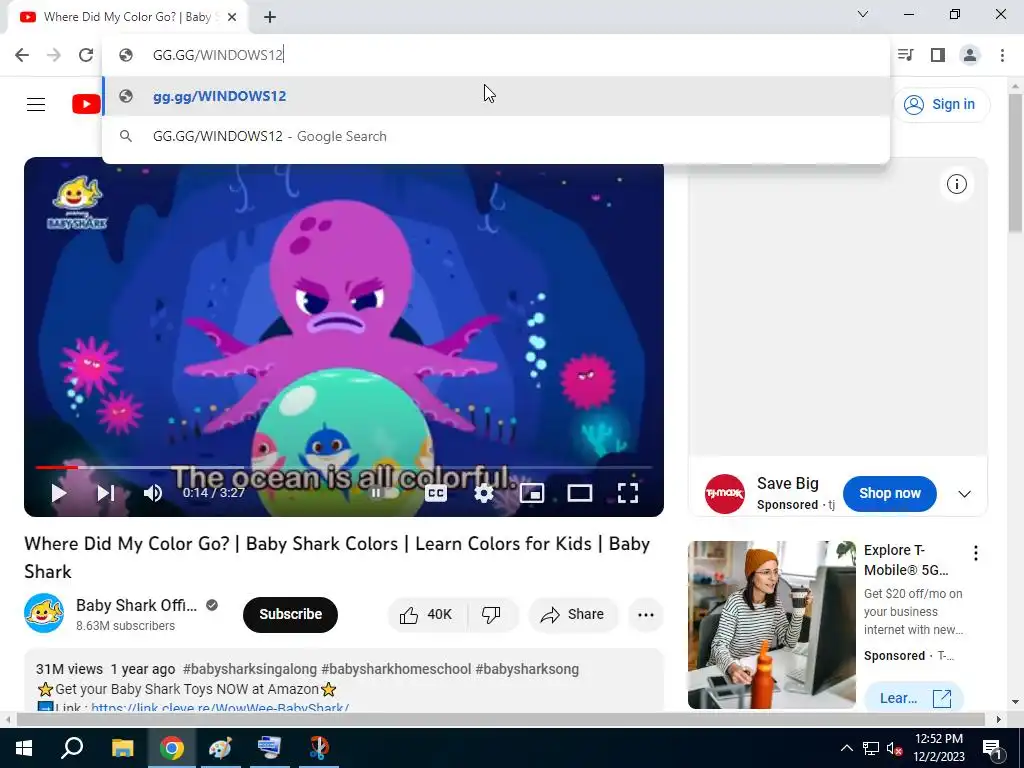Viewport: 1024px width, 768px height.
Task: Choose GG.GG/WINDOWS12 Google Search suggestion
Action: [496, 136]
